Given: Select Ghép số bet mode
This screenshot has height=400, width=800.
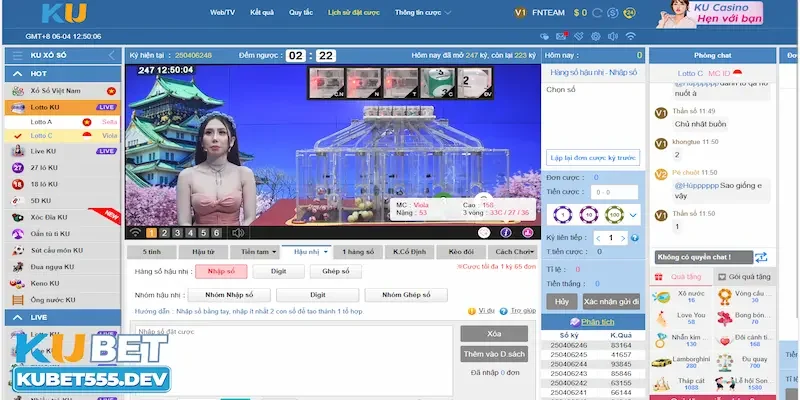Looking at the screenshot, I should (x=336, y=271).
